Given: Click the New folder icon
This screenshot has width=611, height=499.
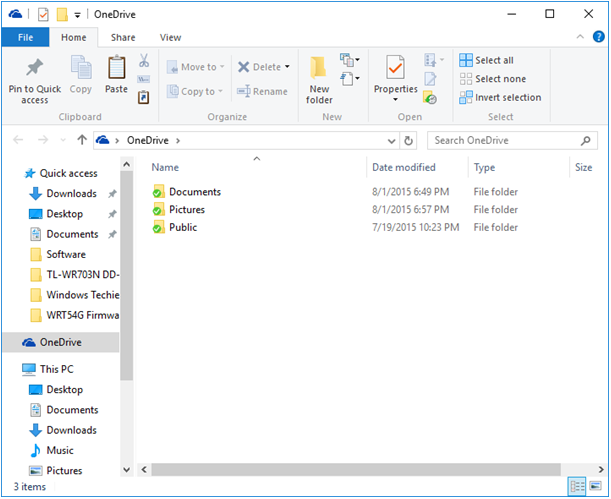Looking at the screenshot, I should coord(318,67).
